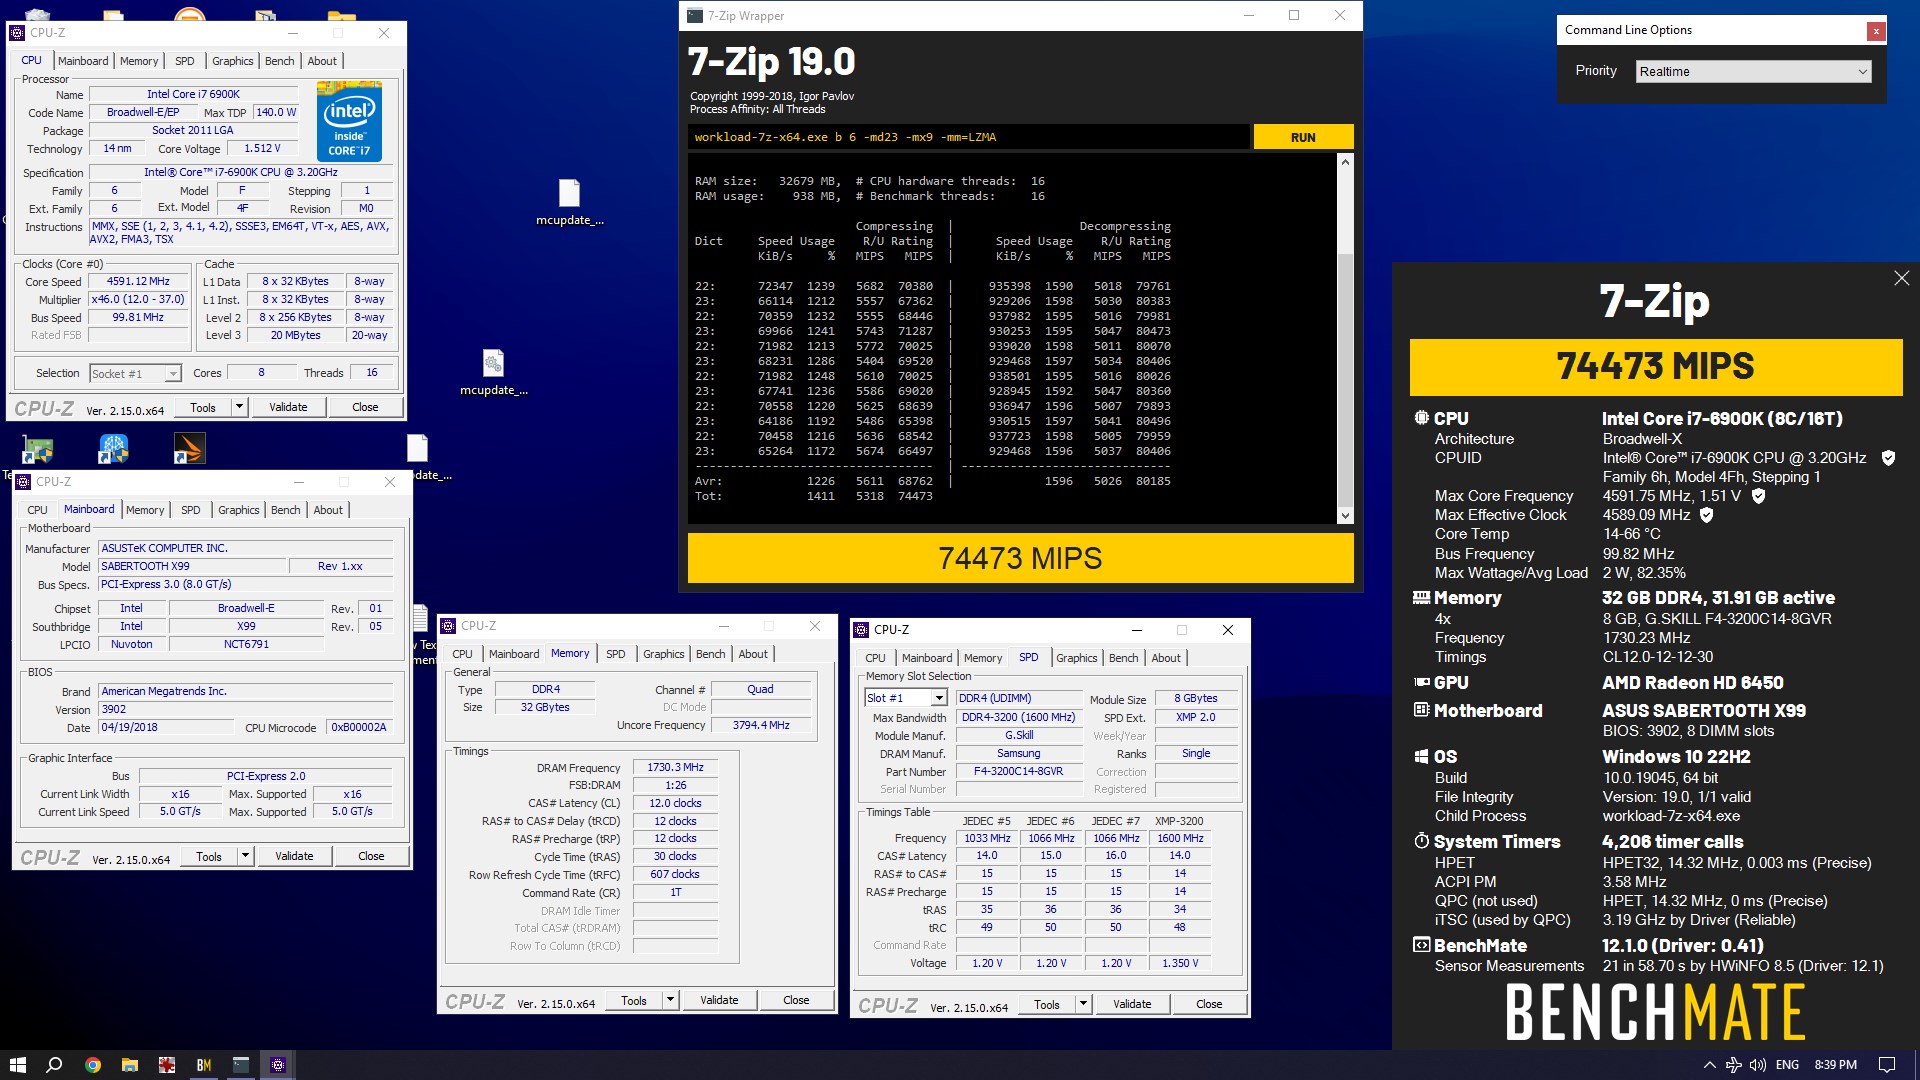The height and width of the screenshot is (1080, 1920).
Task: Open the notification center icon
Action: click(x=1887, y=1065)
